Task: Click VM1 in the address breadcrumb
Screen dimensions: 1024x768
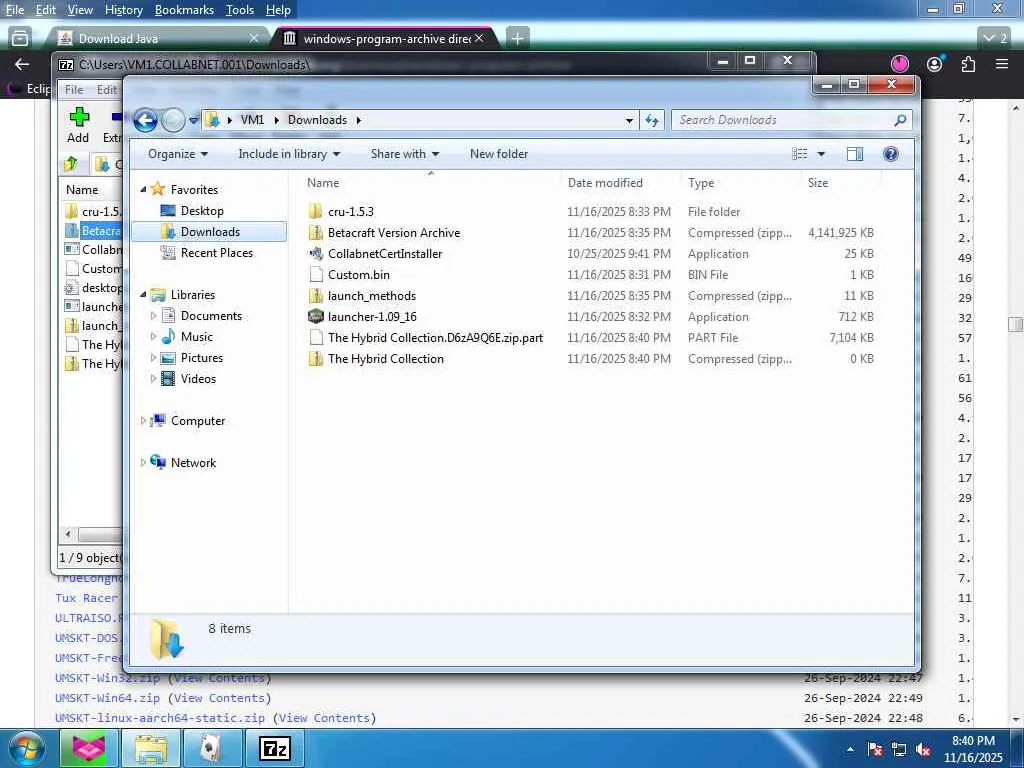Action: click(252, 120)
